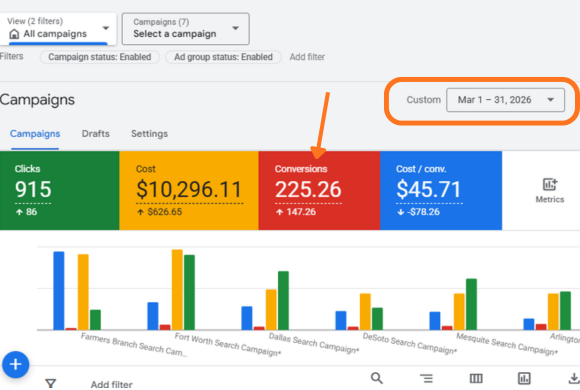Click the Custom date label
The width and height of the screenshot is (580, 390).
[424, 100]
